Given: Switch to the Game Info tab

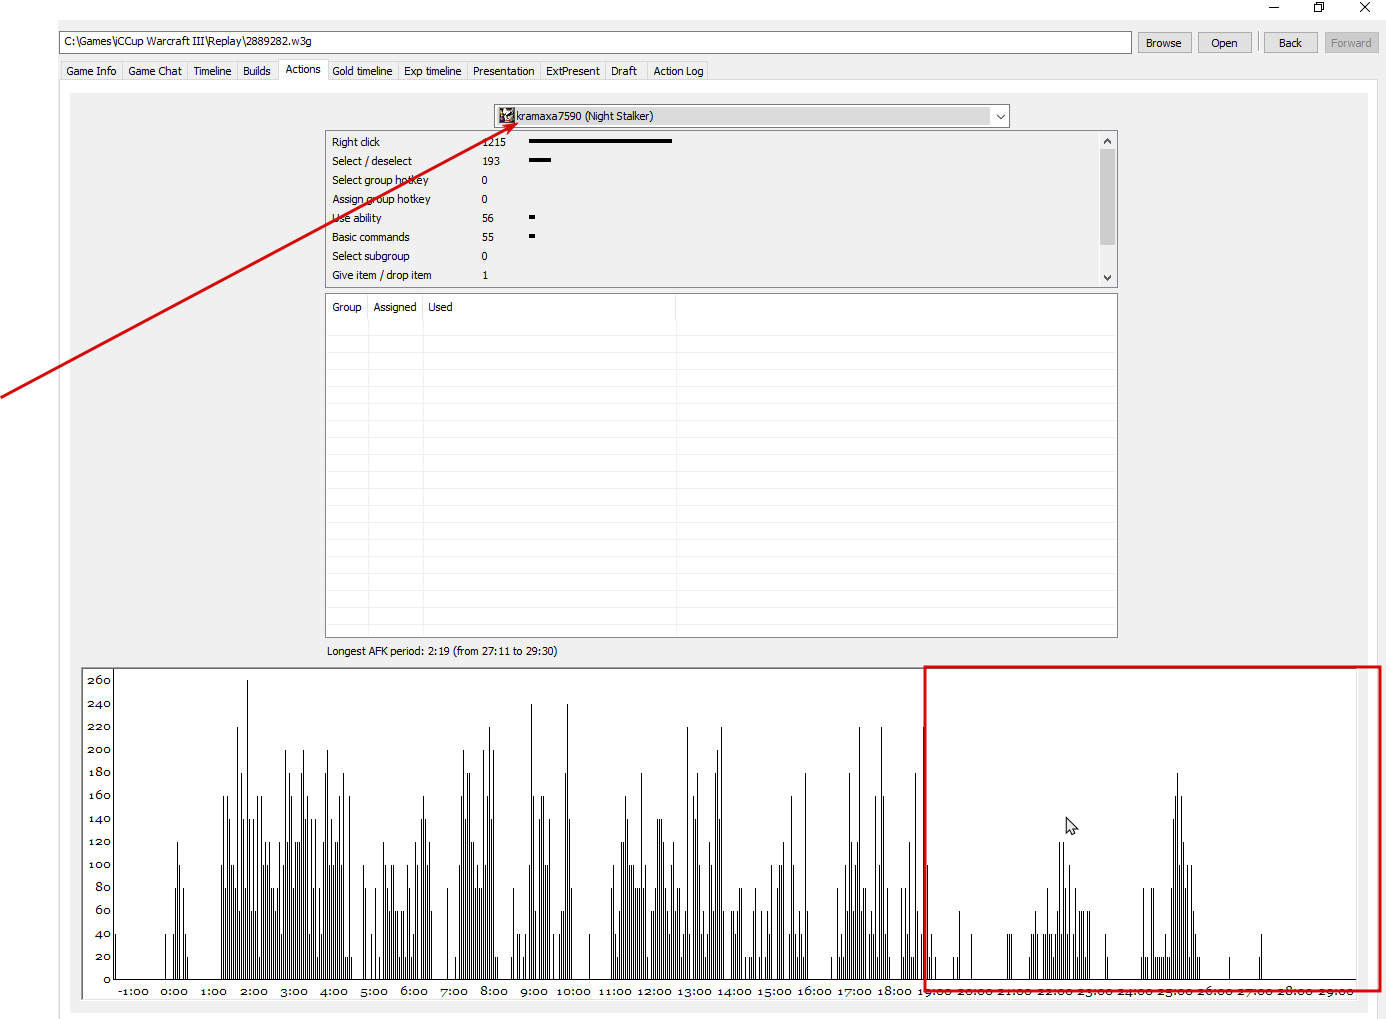Looking at the screenshot, I should click(91, 71).
